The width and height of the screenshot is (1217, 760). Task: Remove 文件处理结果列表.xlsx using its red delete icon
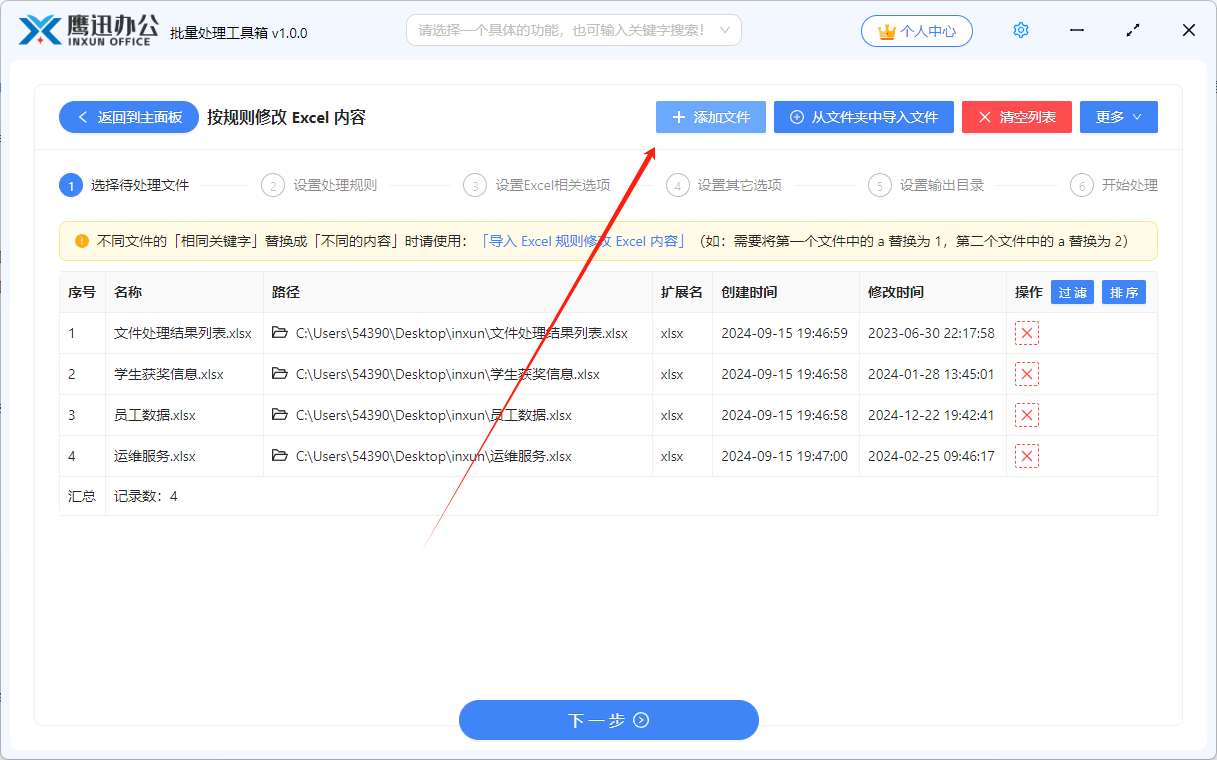pyautogui.click(x=1026, y=332)
